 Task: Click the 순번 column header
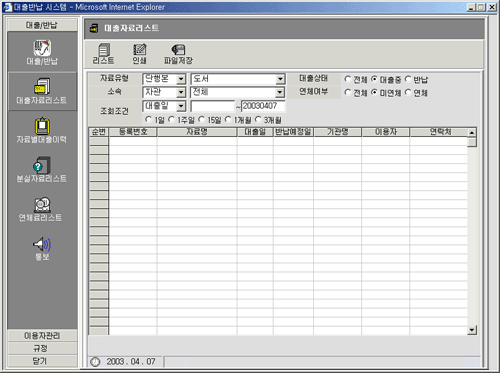click(x=99, y=132)
